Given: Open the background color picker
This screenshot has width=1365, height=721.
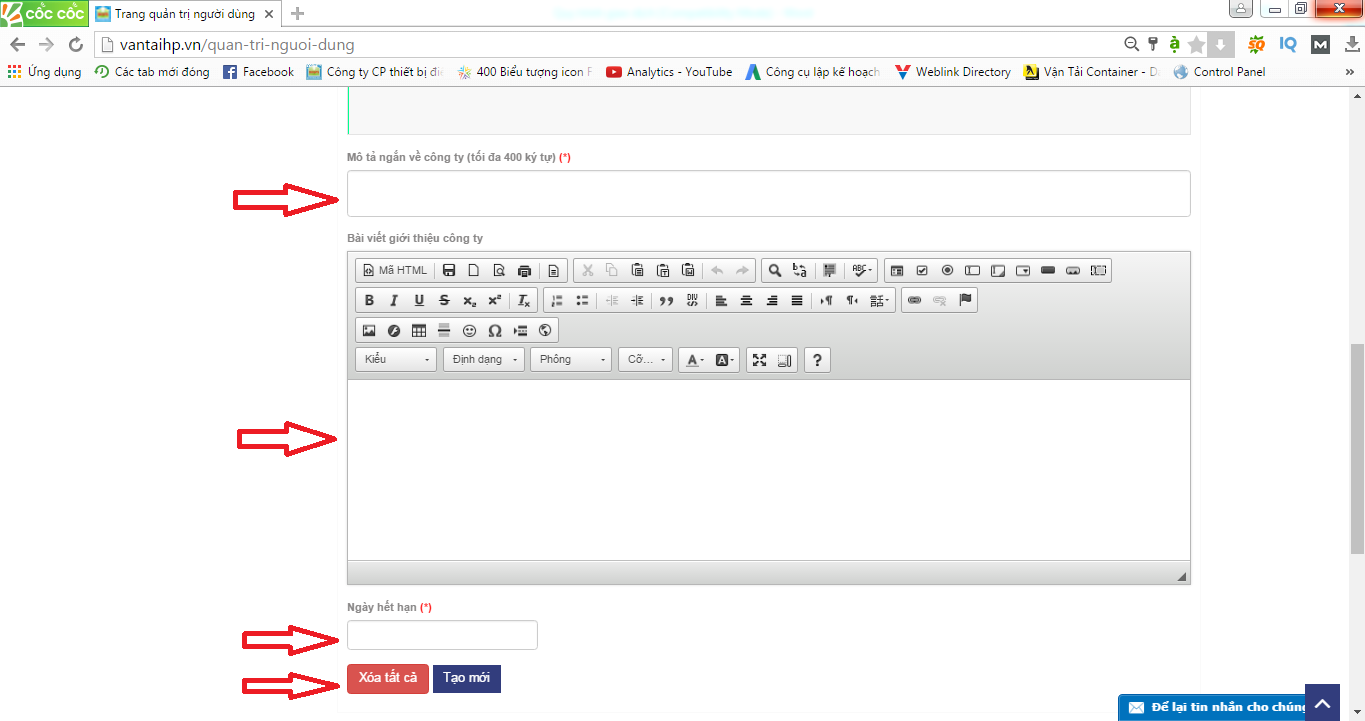Looking at the screenshot, I should [725, 360].
